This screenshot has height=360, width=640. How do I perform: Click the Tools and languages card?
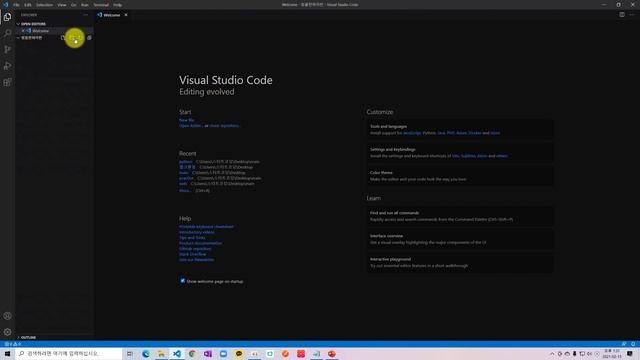460,129
